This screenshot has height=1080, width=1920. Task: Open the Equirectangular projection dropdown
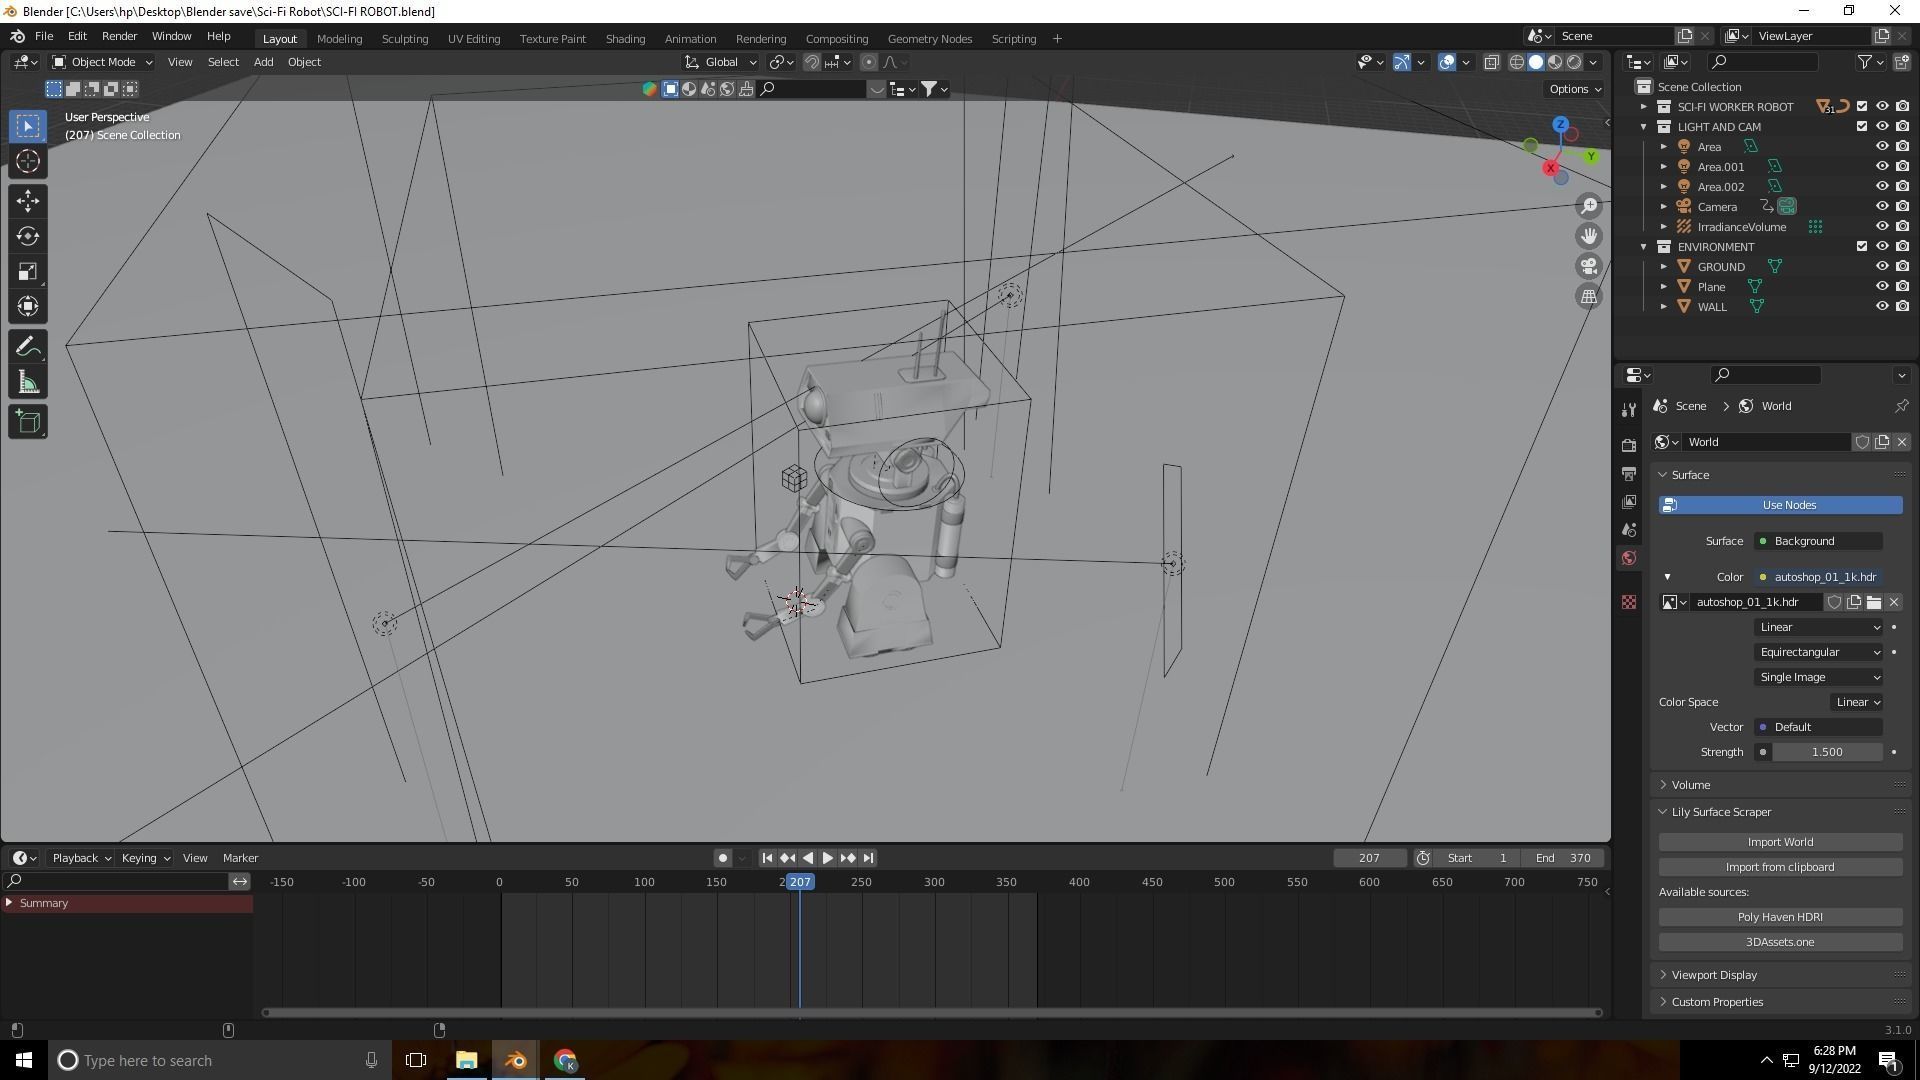(1819, 652)
